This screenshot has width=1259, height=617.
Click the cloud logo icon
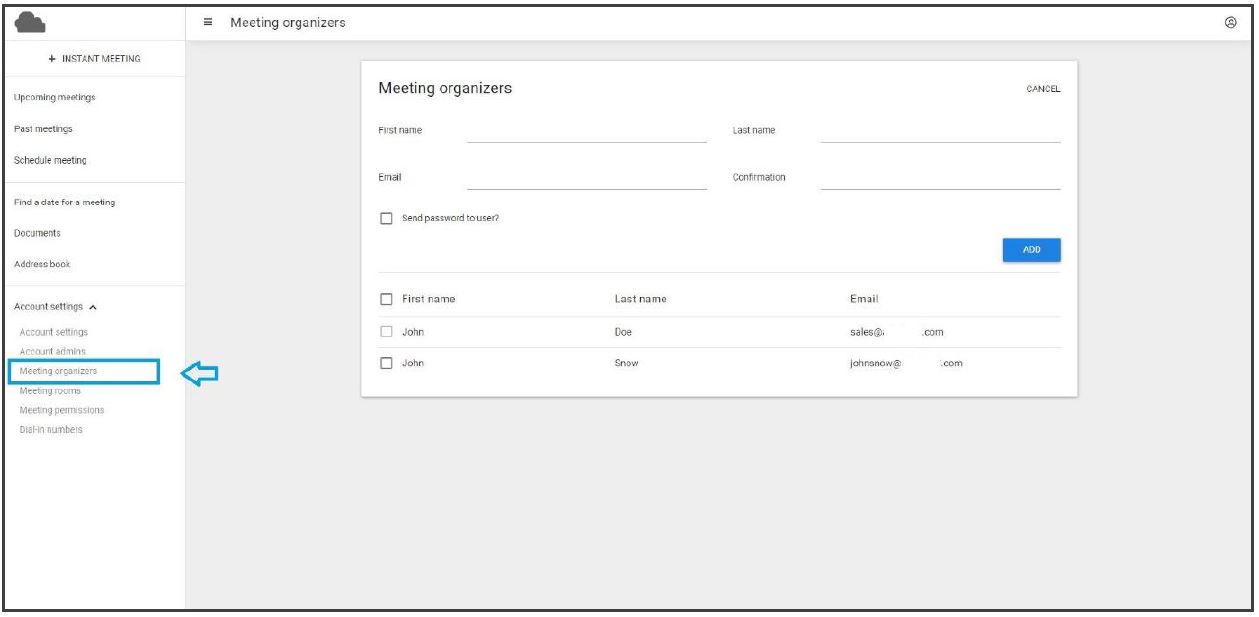coord(34,22)
